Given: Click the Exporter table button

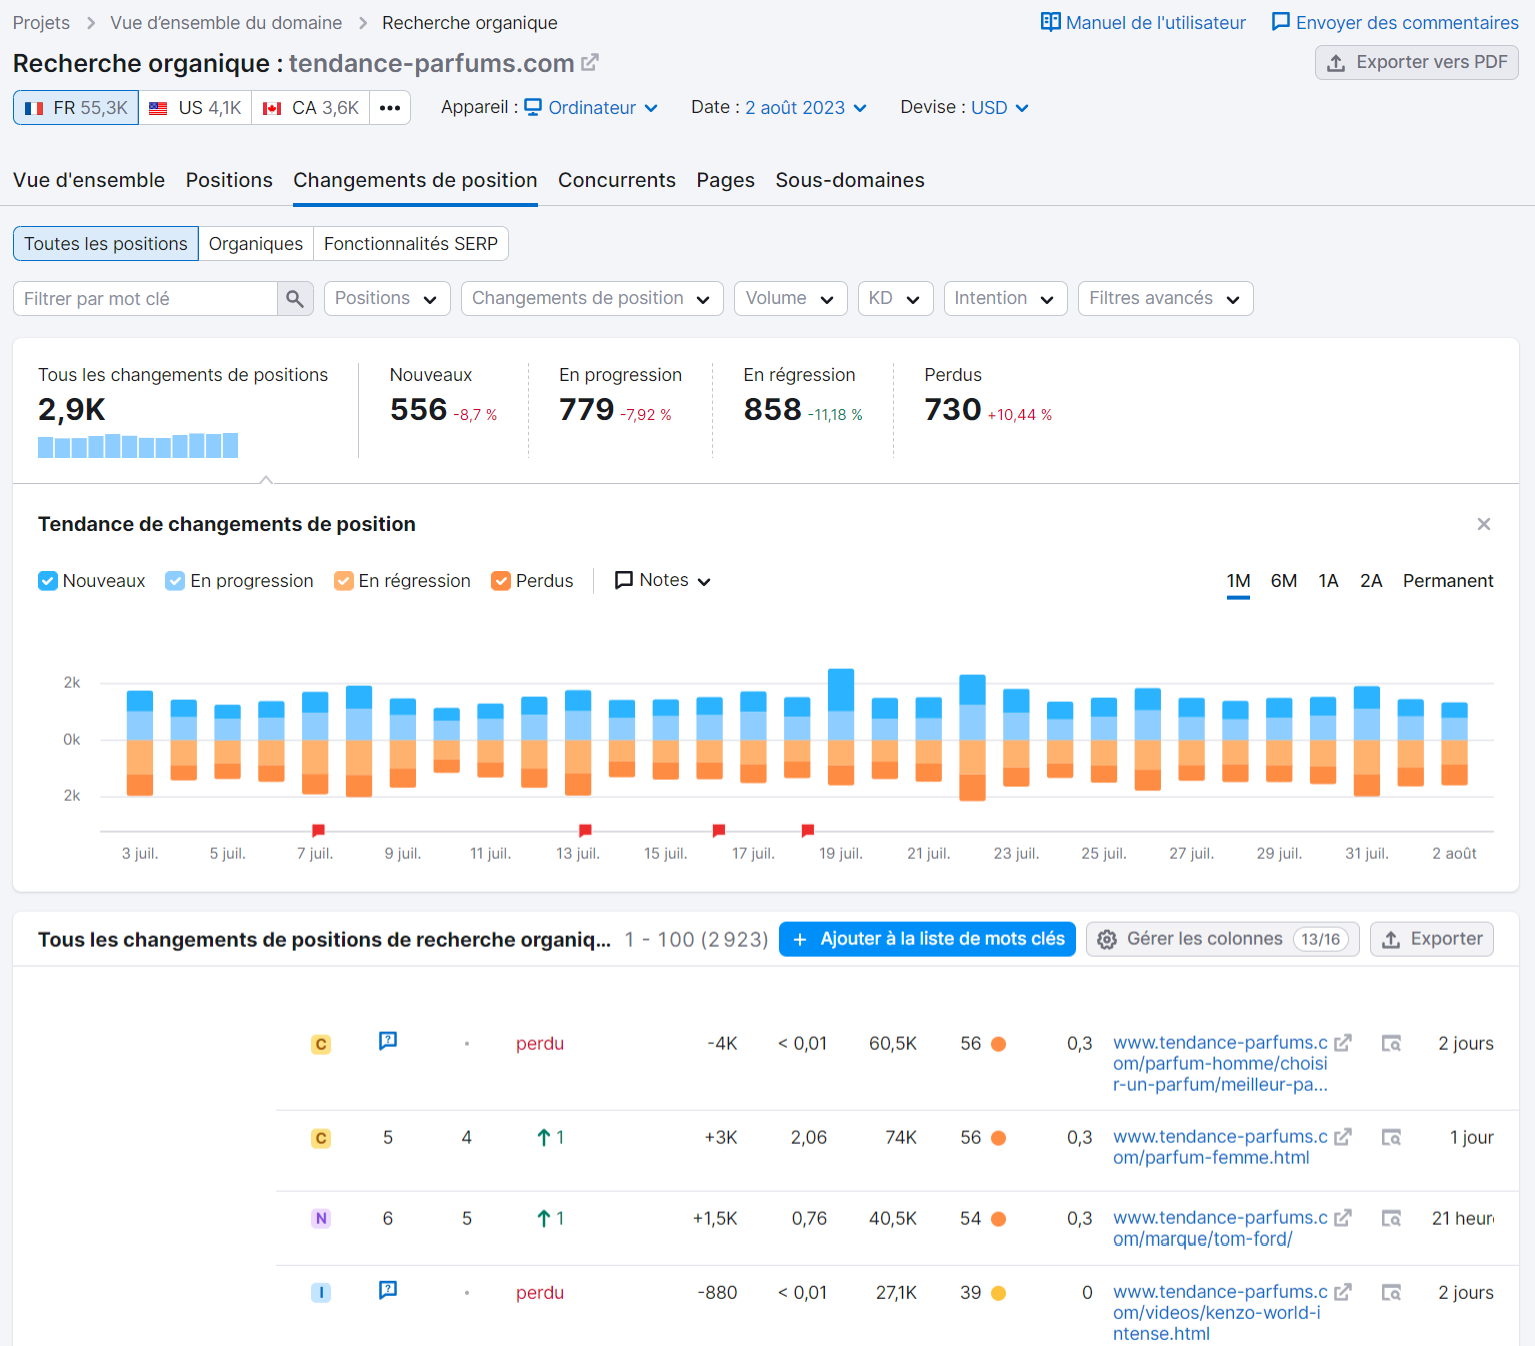Looking at the screenshot, I should pos(1432,939).
